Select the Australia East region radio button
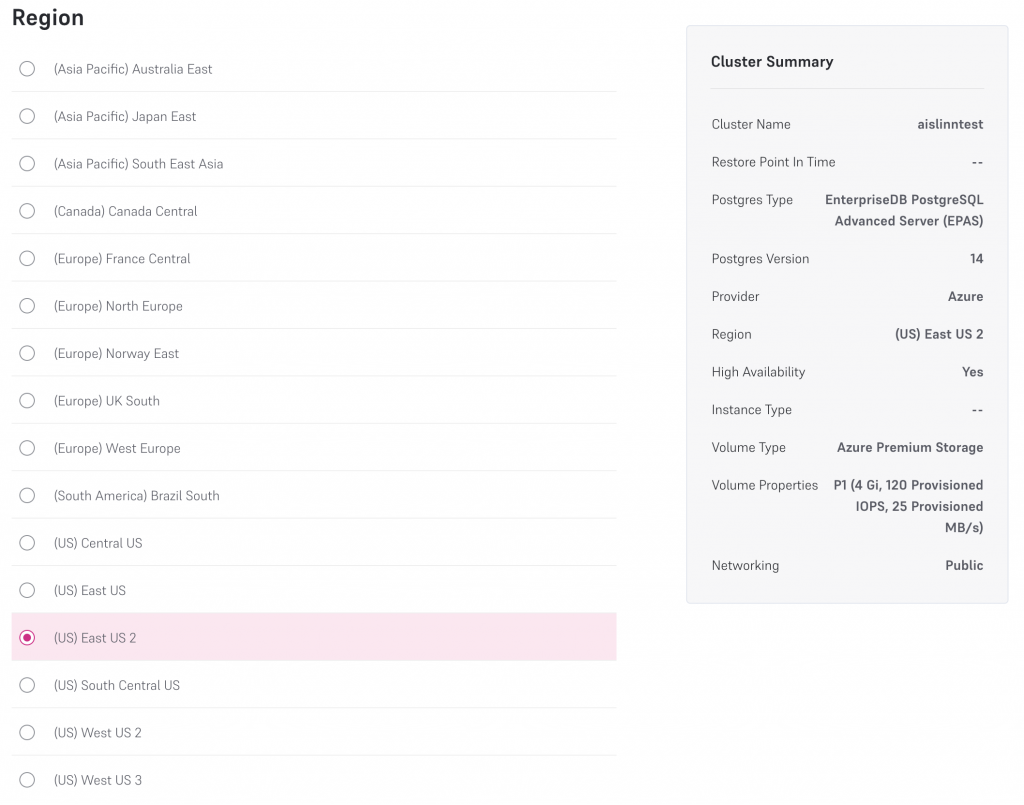1024x805 pixels. click(27, 69)
